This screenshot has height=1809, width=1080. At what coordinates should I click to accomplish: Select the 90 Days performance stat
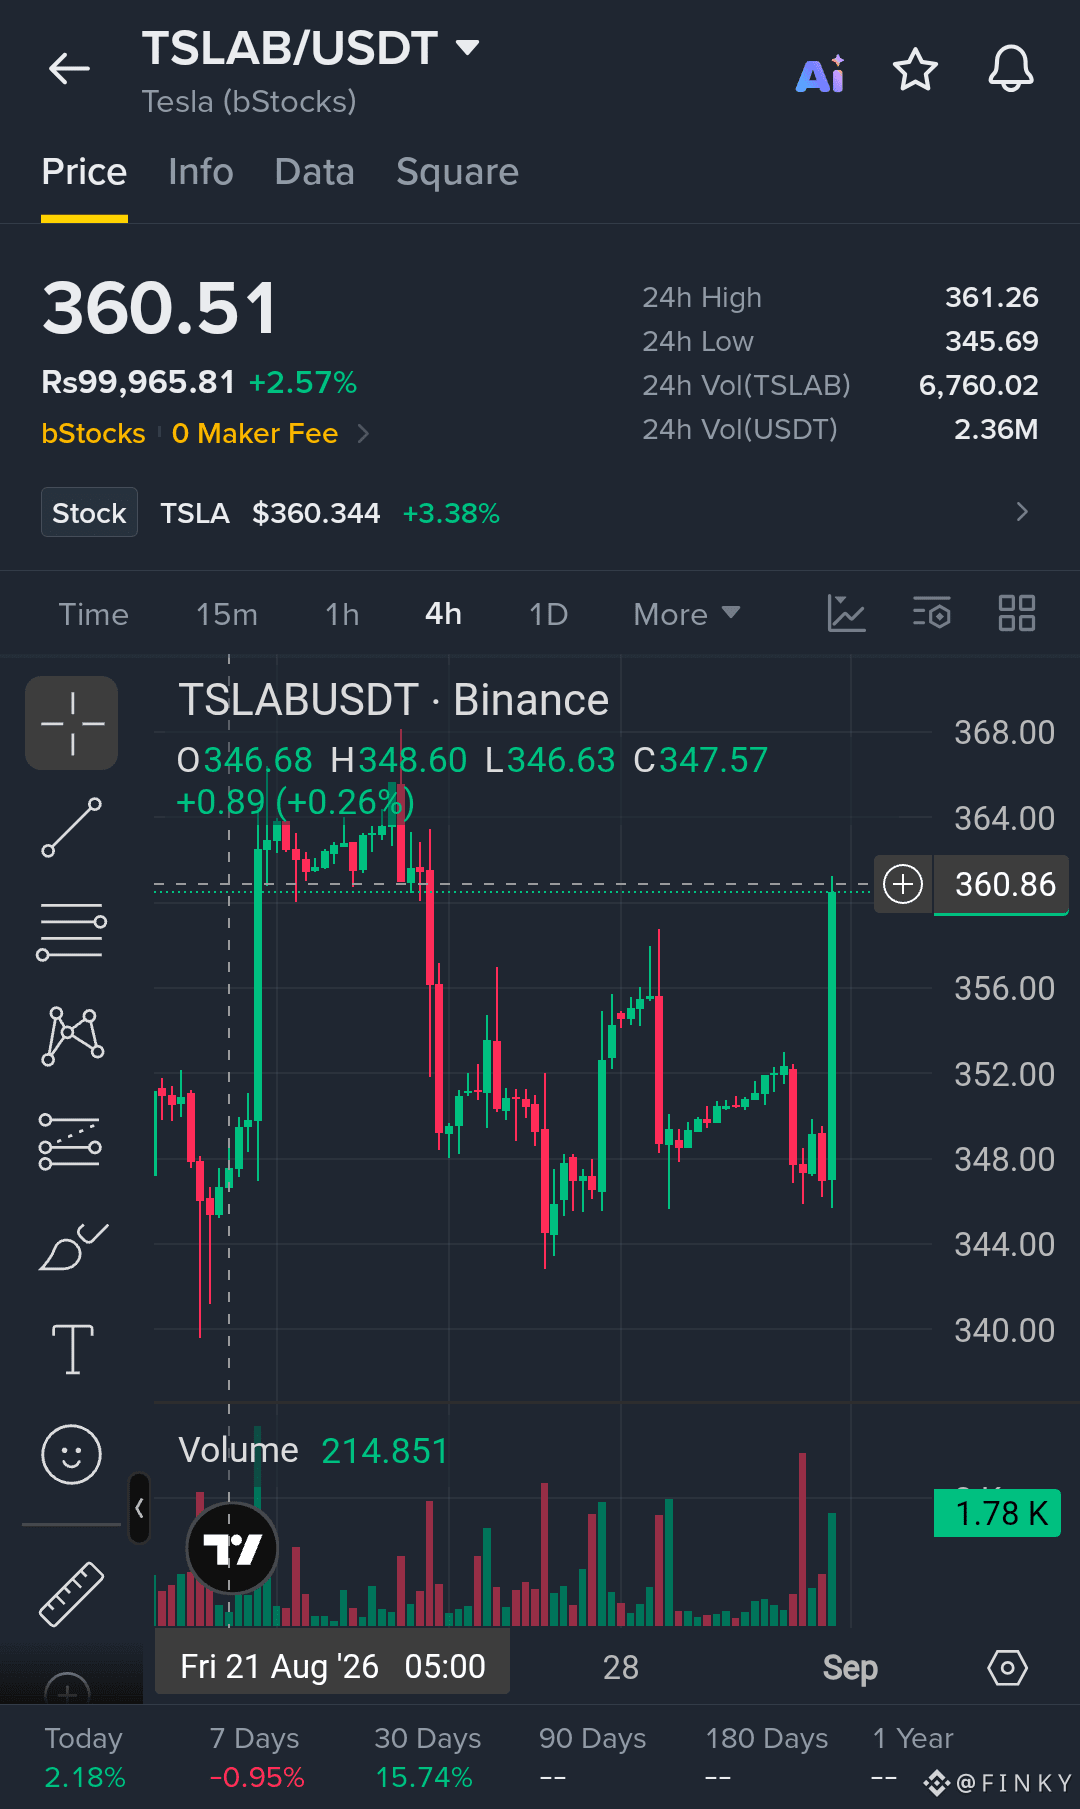pyautogui.click(x=592, y=1757)
